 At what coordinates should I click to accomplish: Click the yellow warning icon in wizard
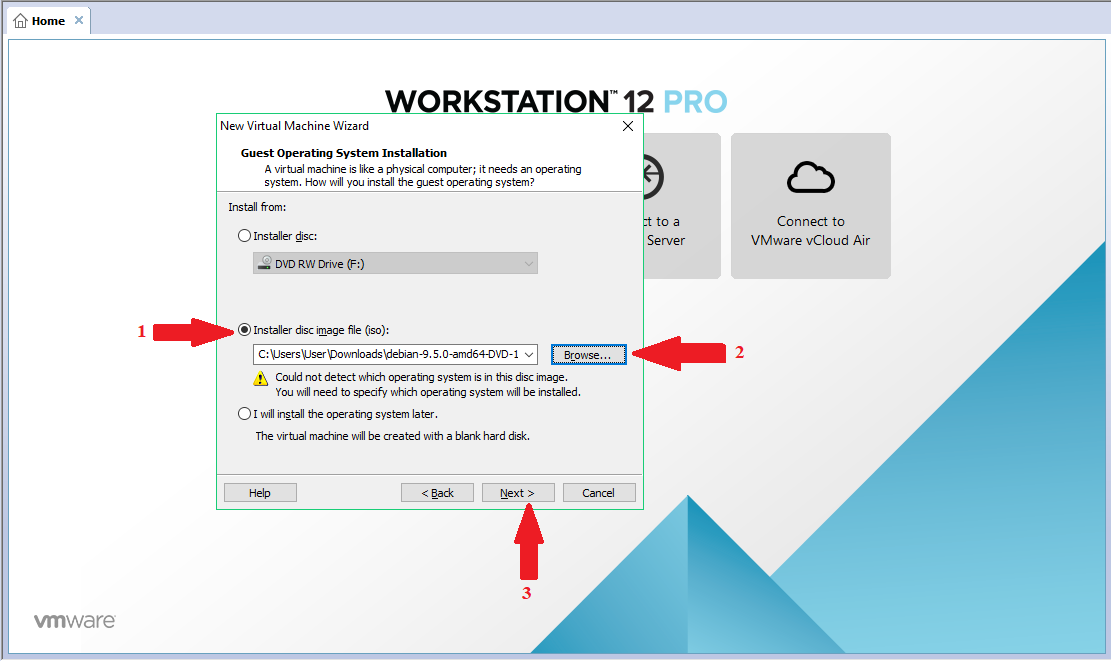(261, 379)
